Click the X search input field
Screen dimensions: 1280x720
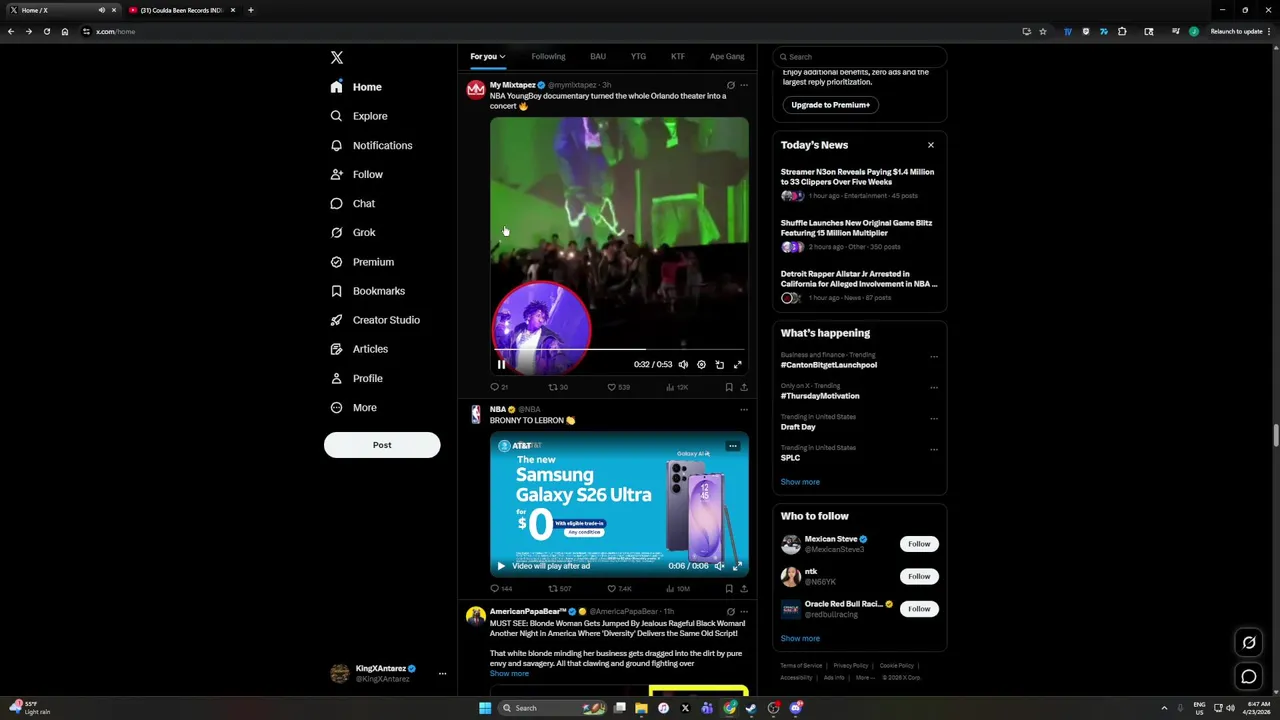pos(860,57)
